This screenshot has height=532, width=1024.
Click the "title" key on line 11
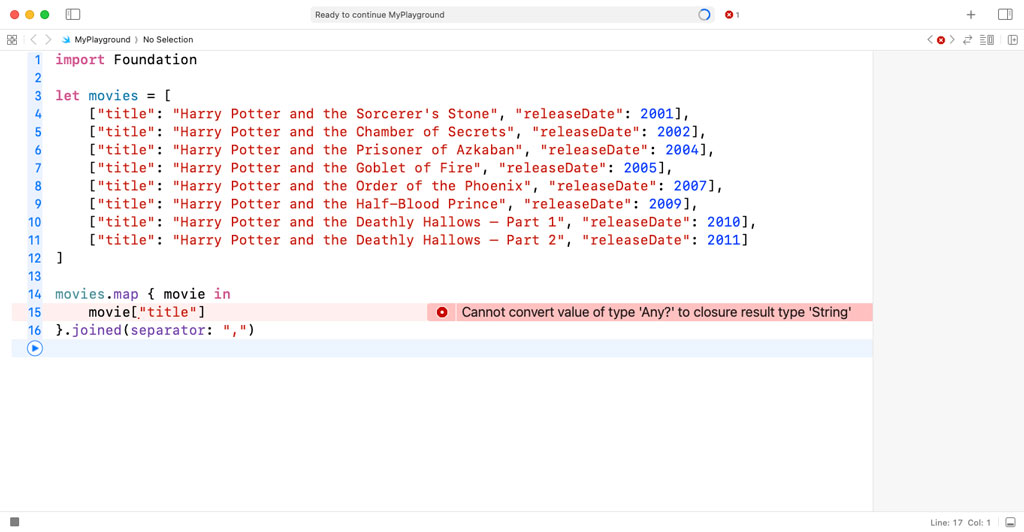126,240
